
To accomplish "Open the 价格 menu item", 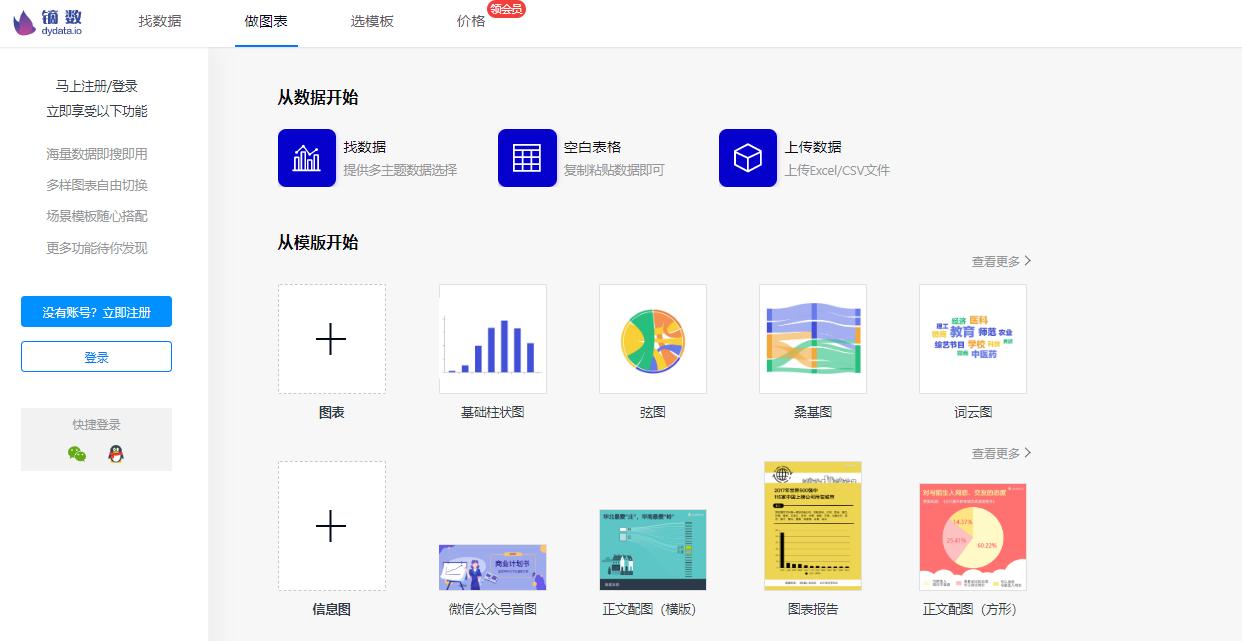I will [470, 22].
